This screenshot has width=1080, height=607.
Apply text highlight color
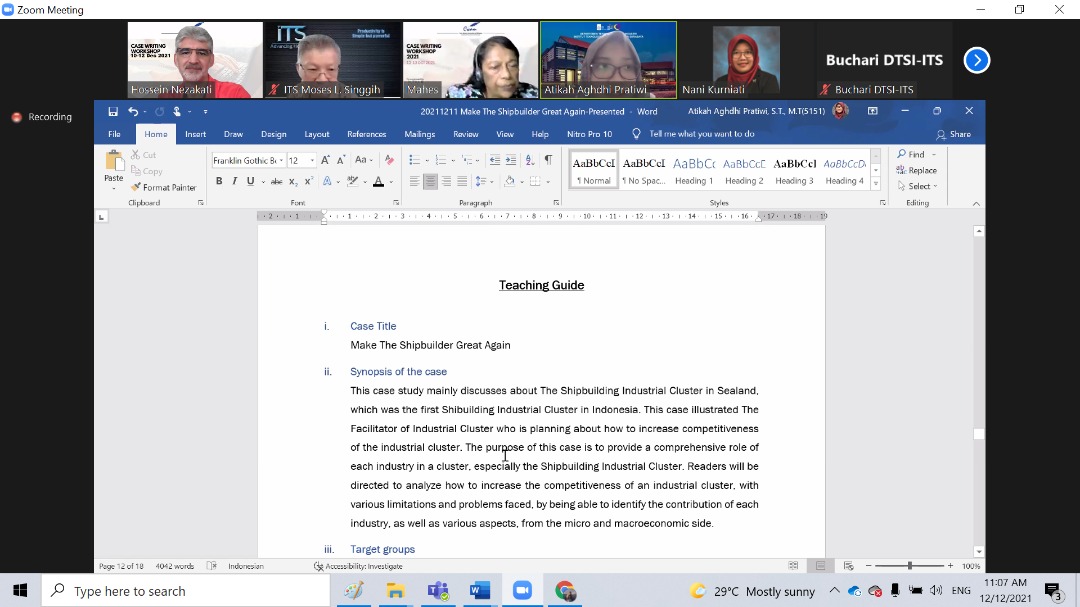tap(353, 181)
